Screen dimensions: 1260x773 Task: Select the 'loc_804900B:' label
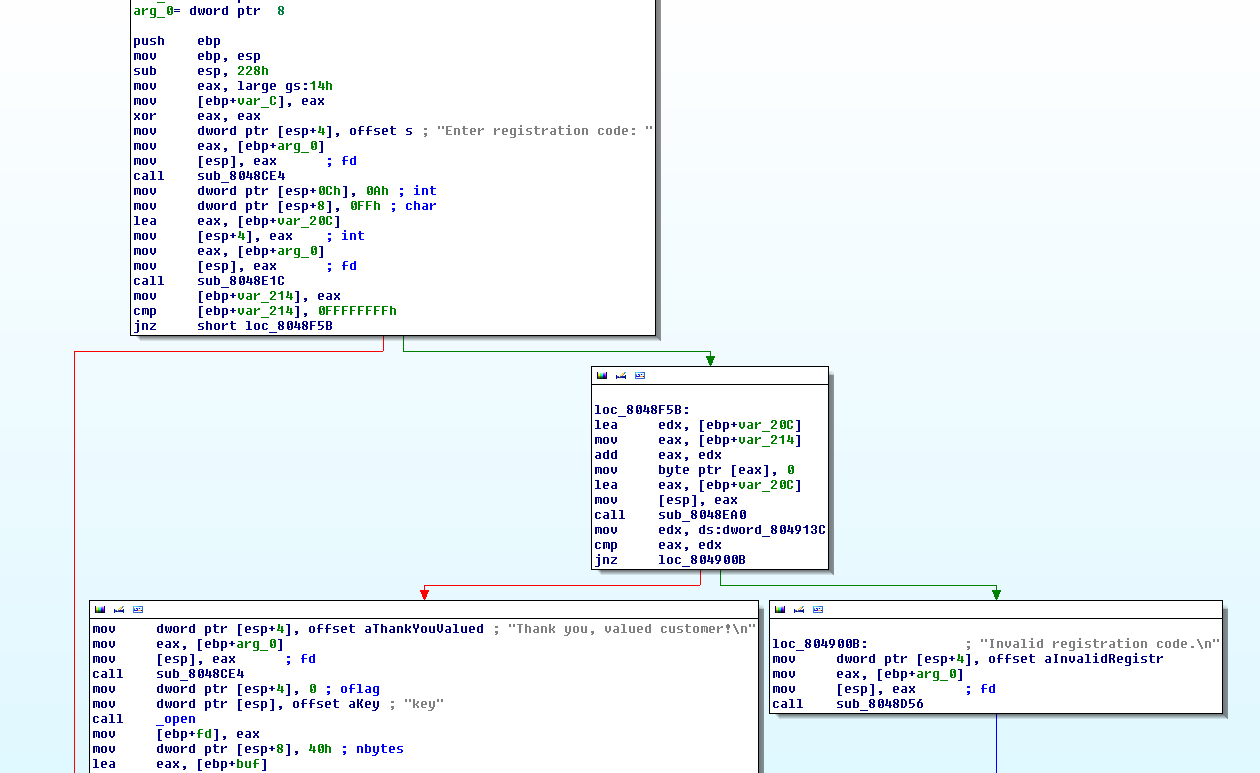tap(820, 644)
